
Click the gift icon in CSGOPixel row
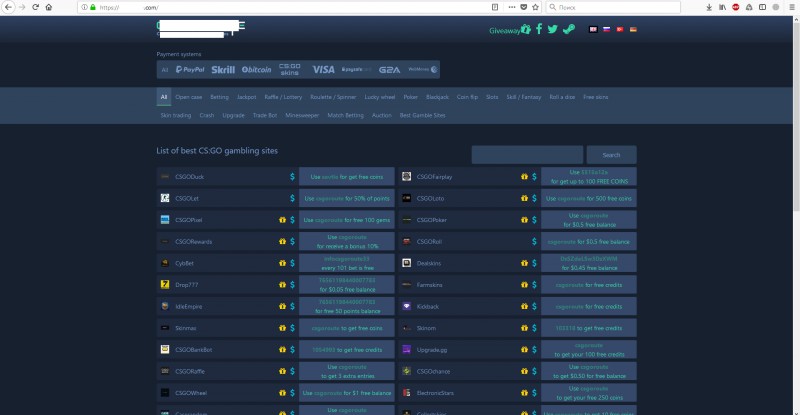(282, 220)
